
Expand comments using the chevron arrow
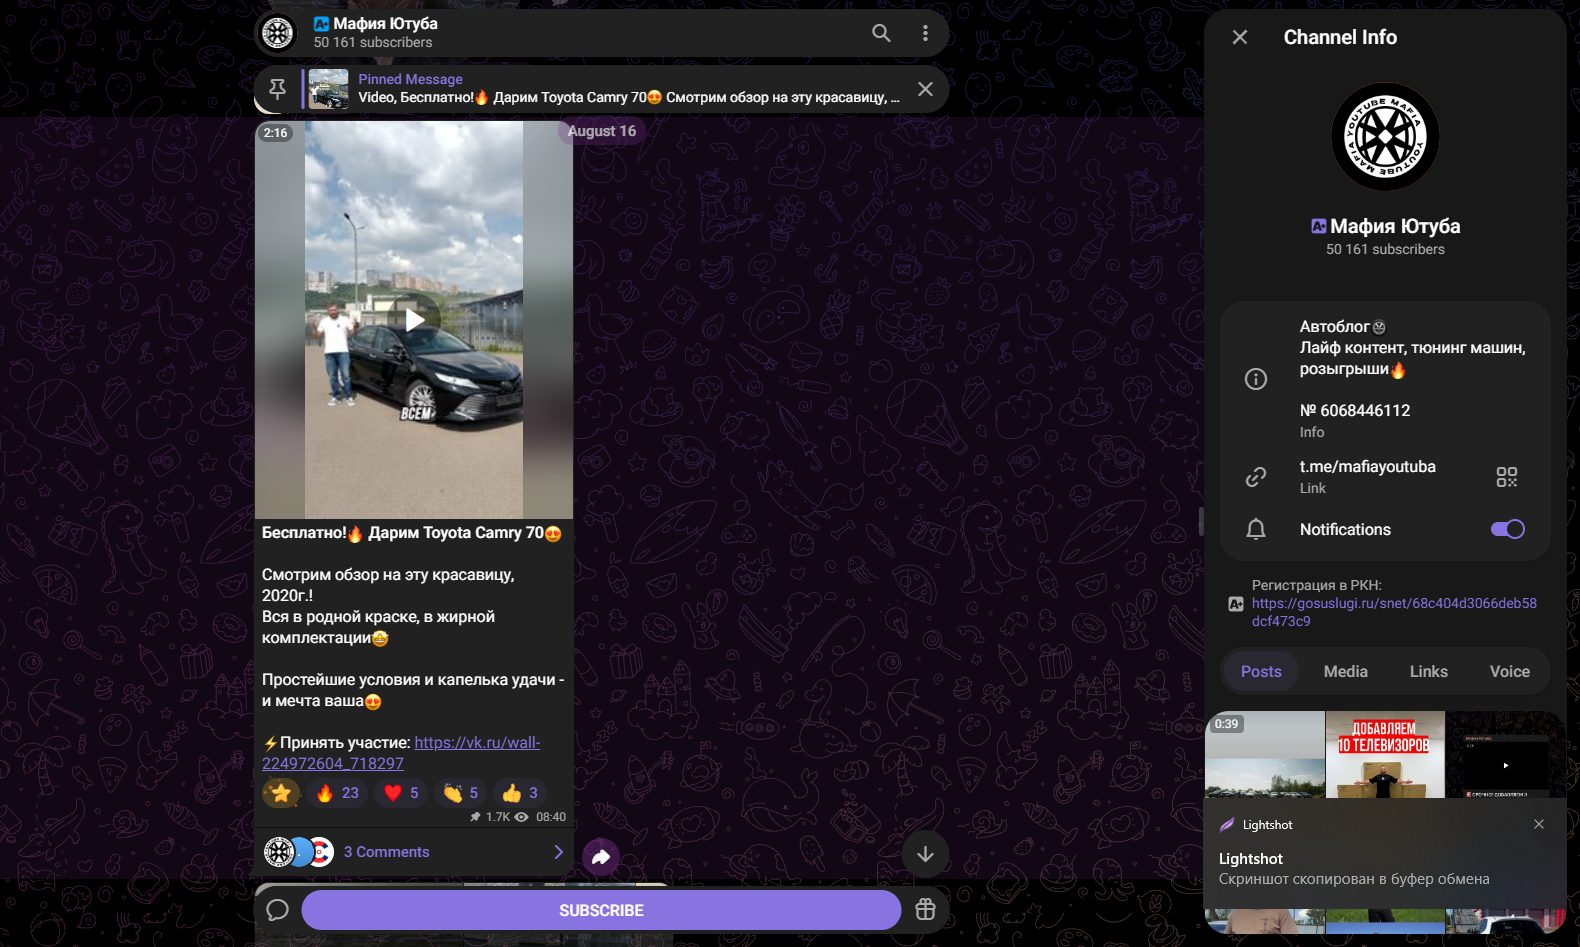pyautogui.click(x=558, y=852)
